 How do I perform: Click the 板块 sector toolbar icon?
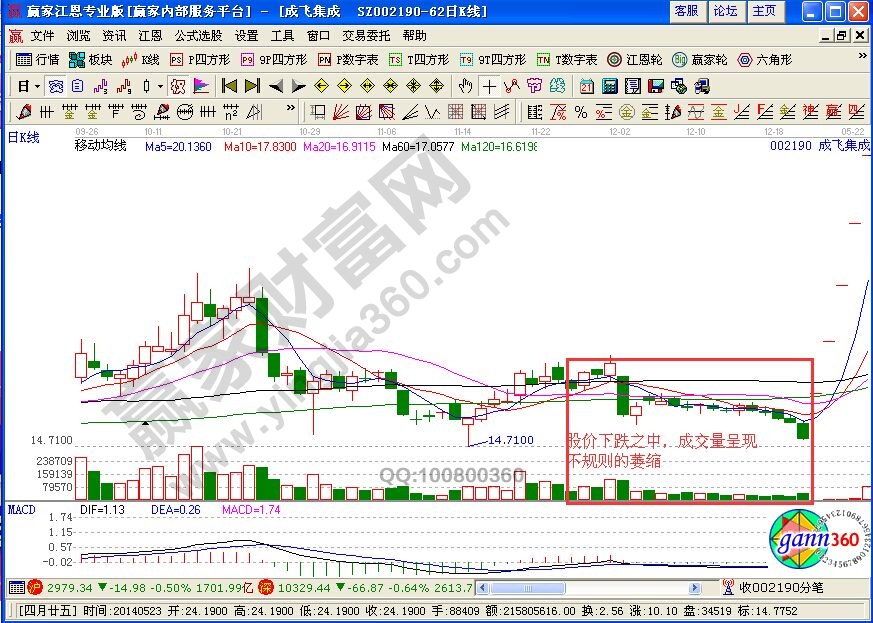91,60
